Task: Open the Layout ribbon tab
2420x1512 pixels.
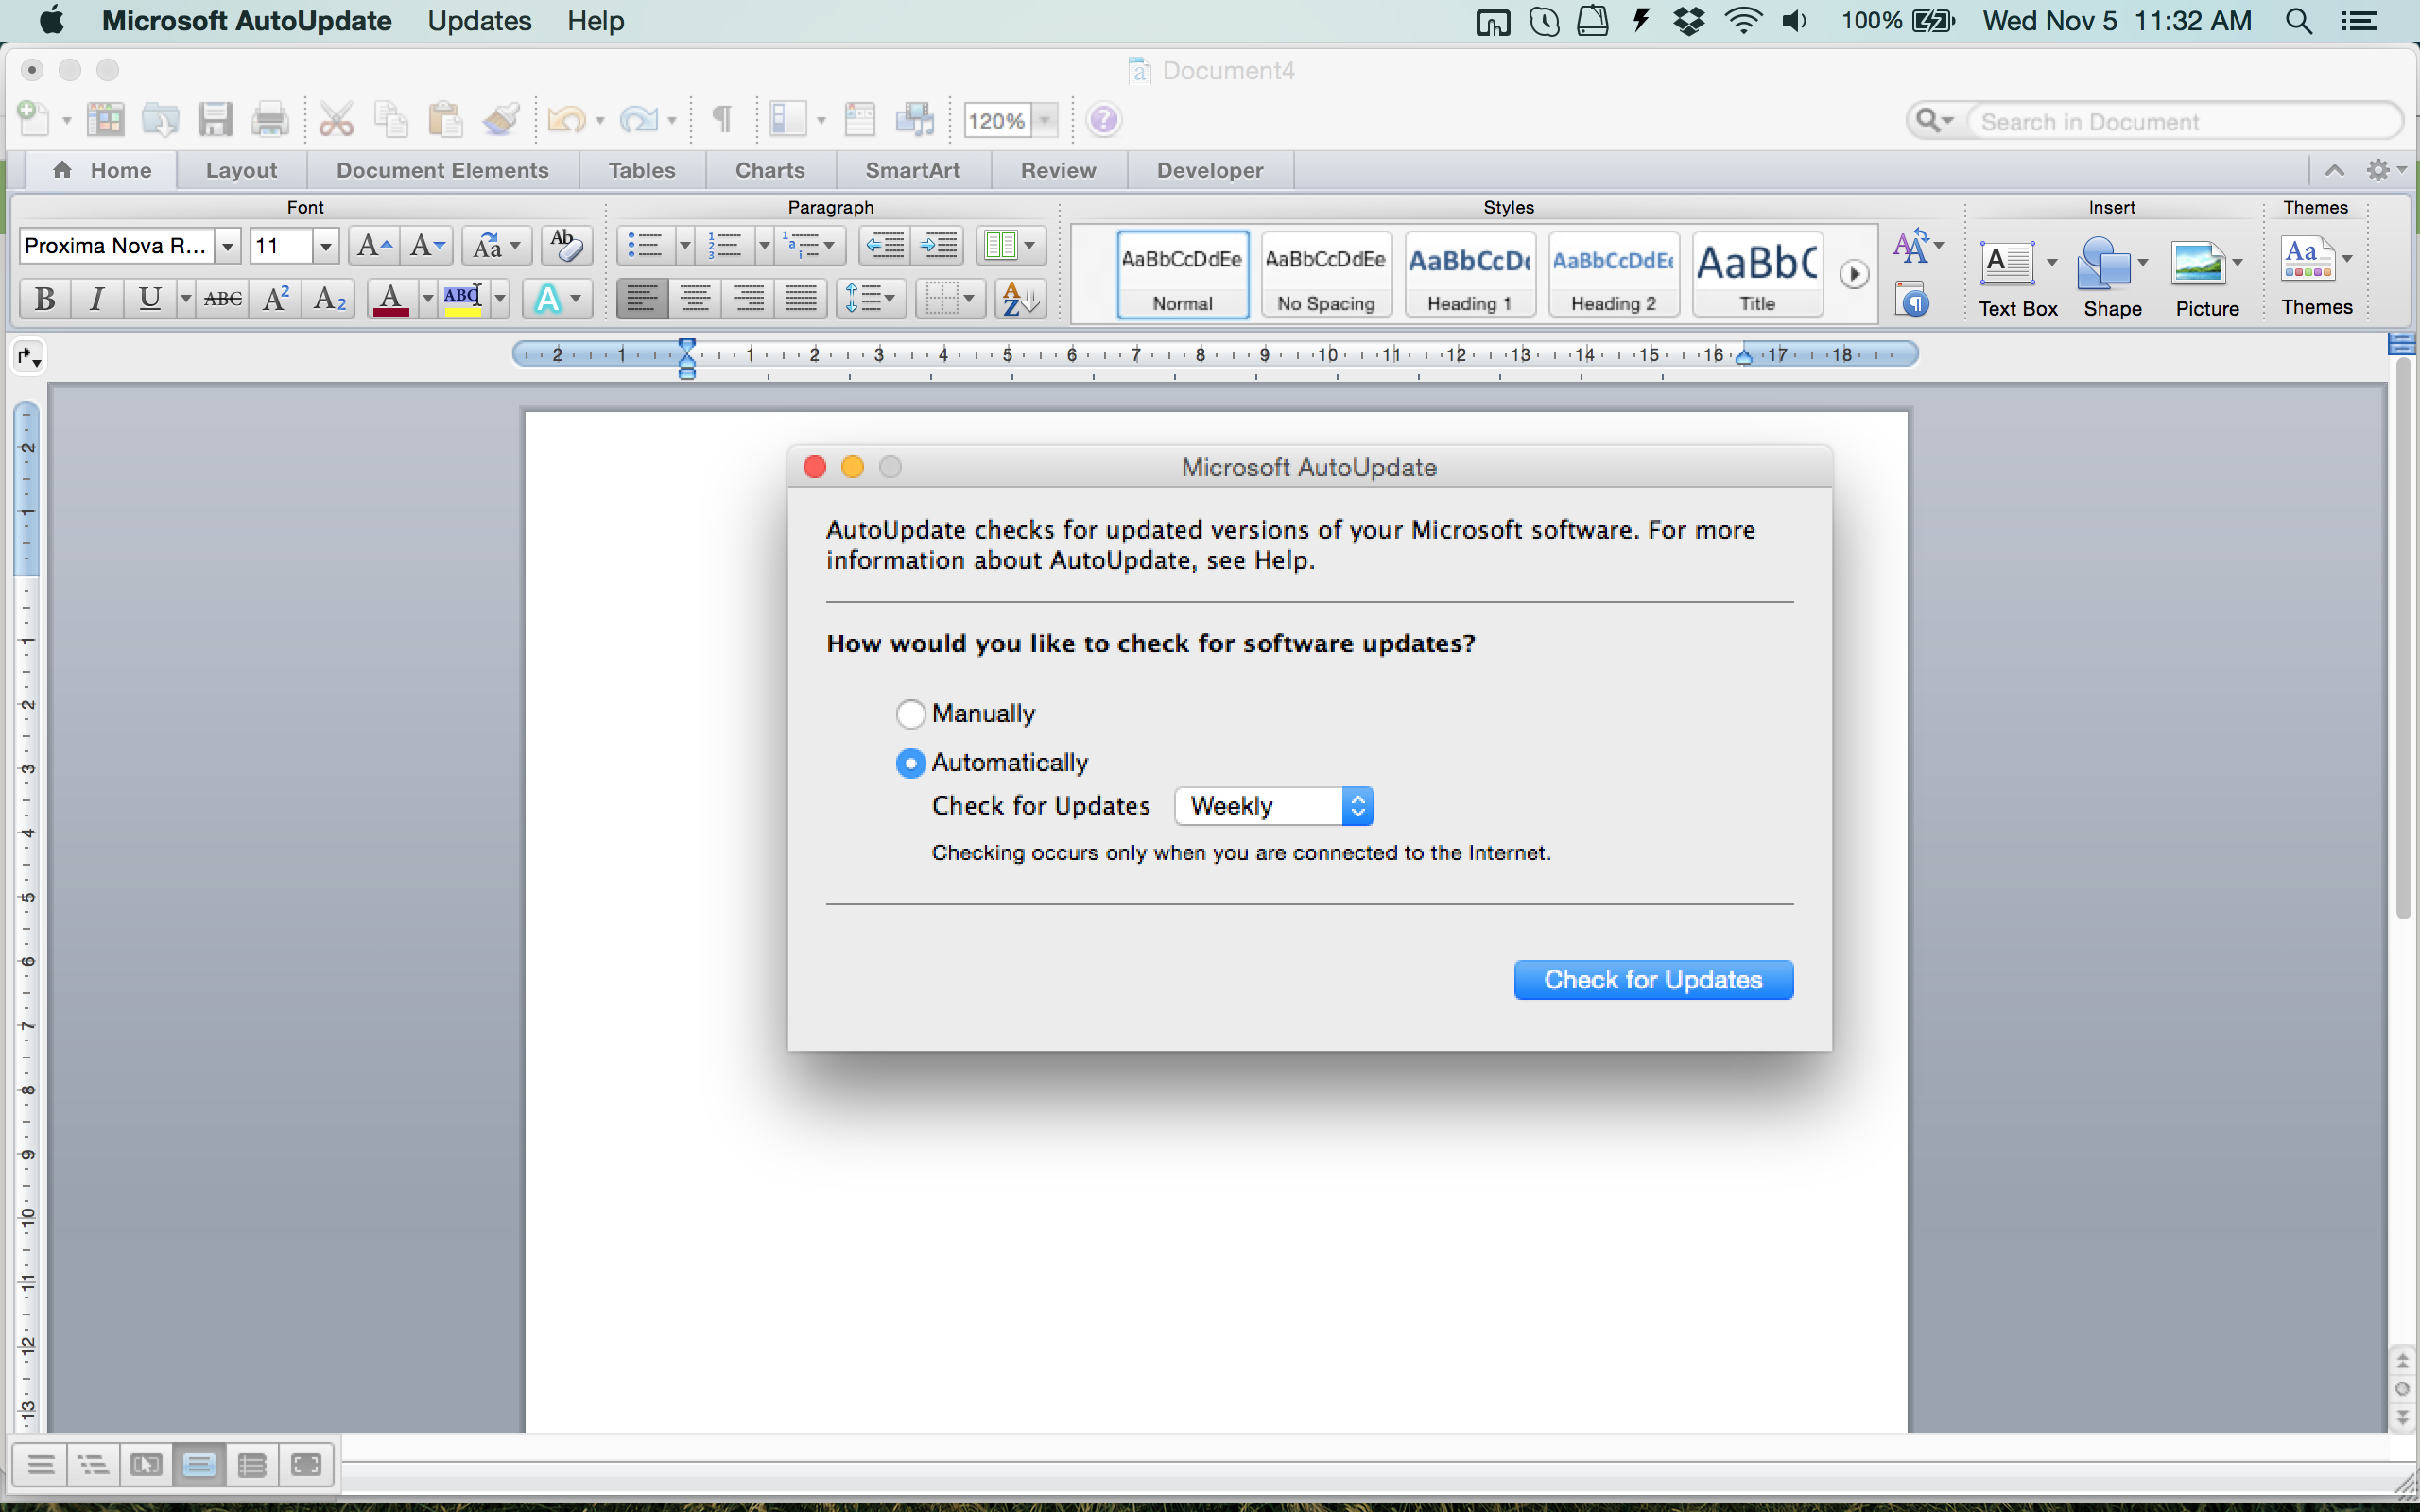Action: pyautogui.click(x=241, y=170)
